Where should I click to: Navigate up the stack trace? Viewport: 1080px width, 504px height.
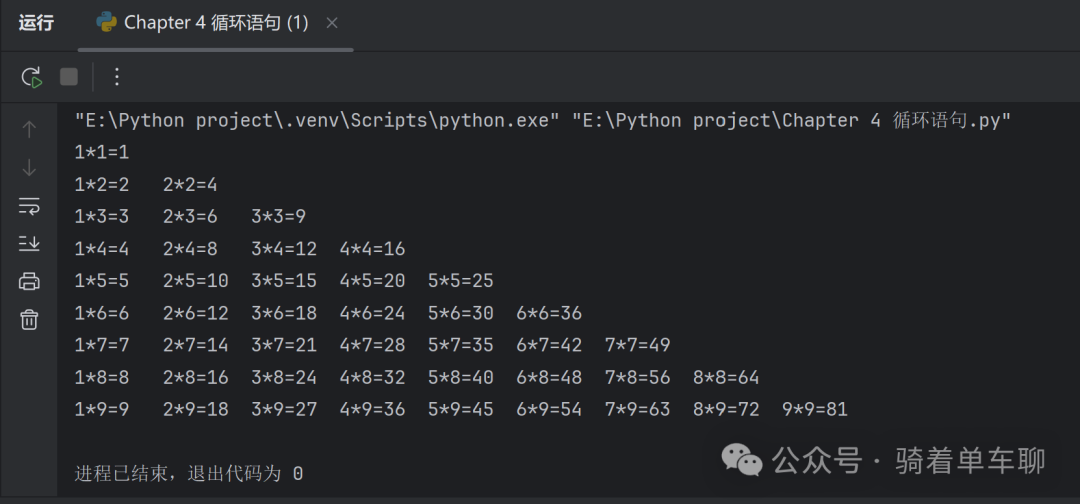29,129
